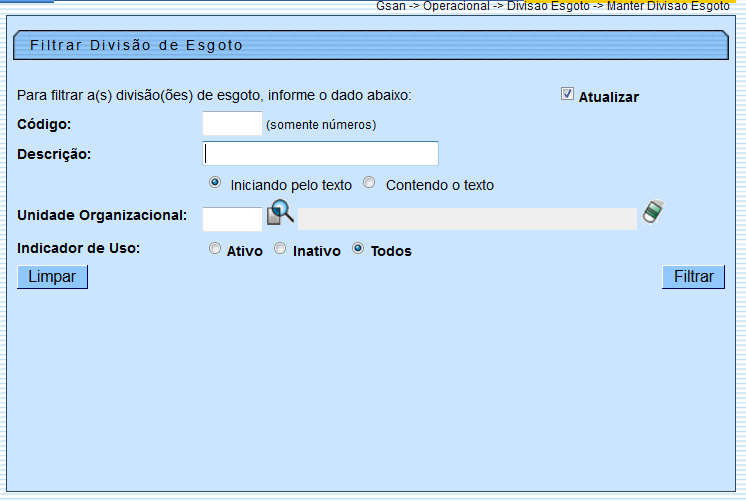Click the gray Unidade Organizacional name field

pyautogui.click(x=467, y=219)
